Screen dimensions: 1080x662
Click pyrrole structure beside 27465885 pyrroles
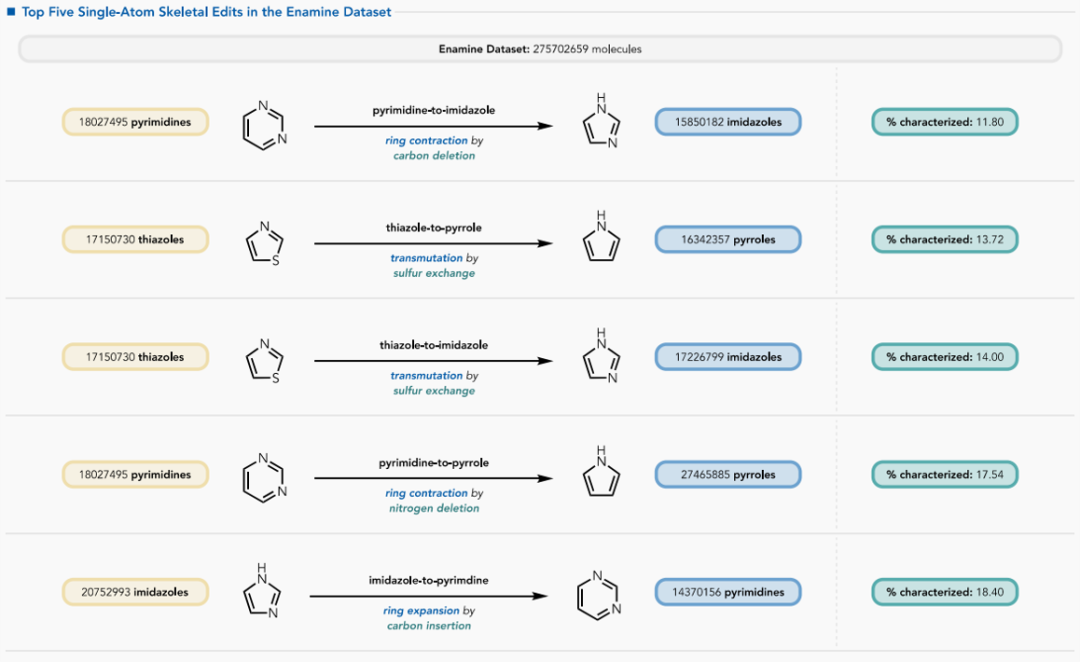click(601, 475)
